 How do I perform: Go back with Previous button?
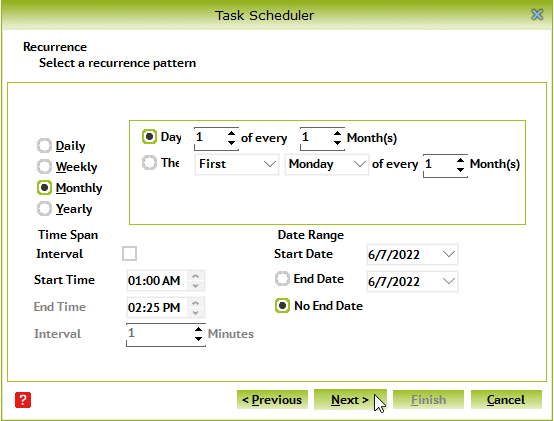click(x=272, y=399)
